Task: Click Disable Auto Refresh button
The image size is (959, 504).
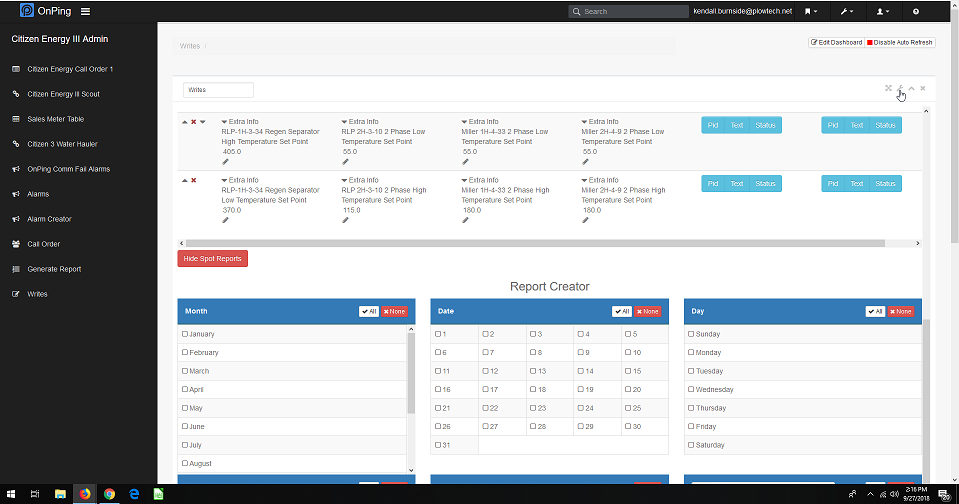Action: point(900,42)
